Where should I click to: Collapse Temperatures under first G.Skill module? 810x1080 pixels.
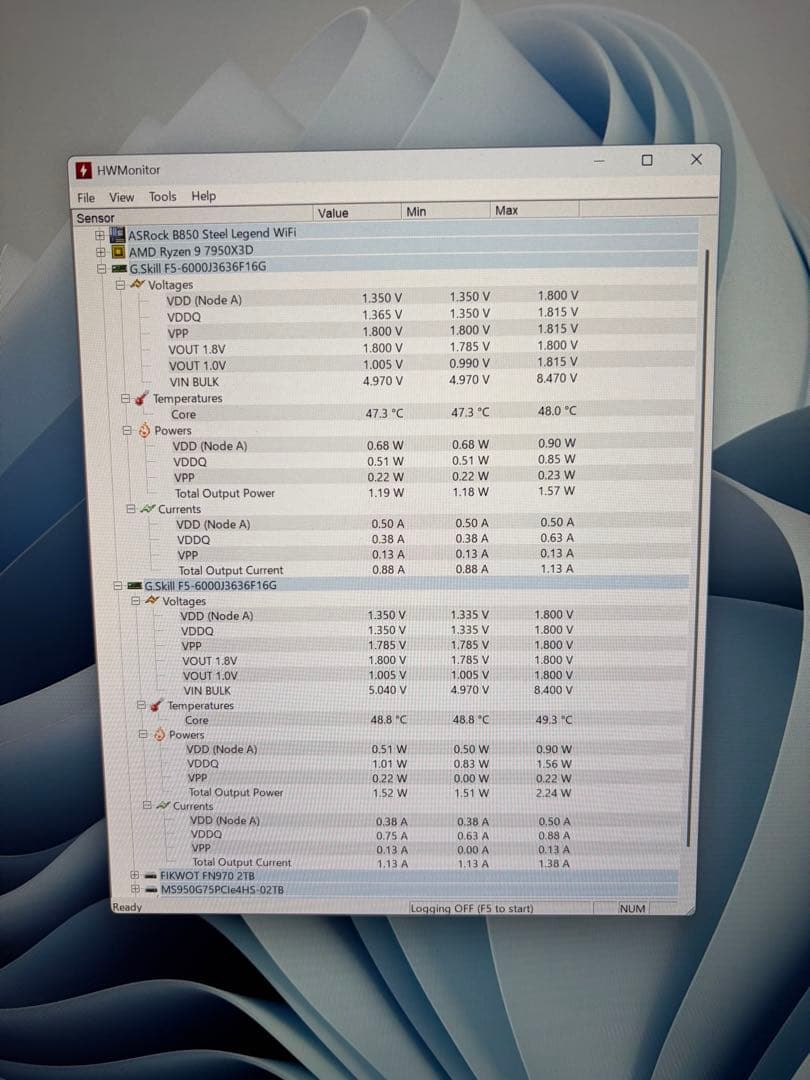coord(125,399)
